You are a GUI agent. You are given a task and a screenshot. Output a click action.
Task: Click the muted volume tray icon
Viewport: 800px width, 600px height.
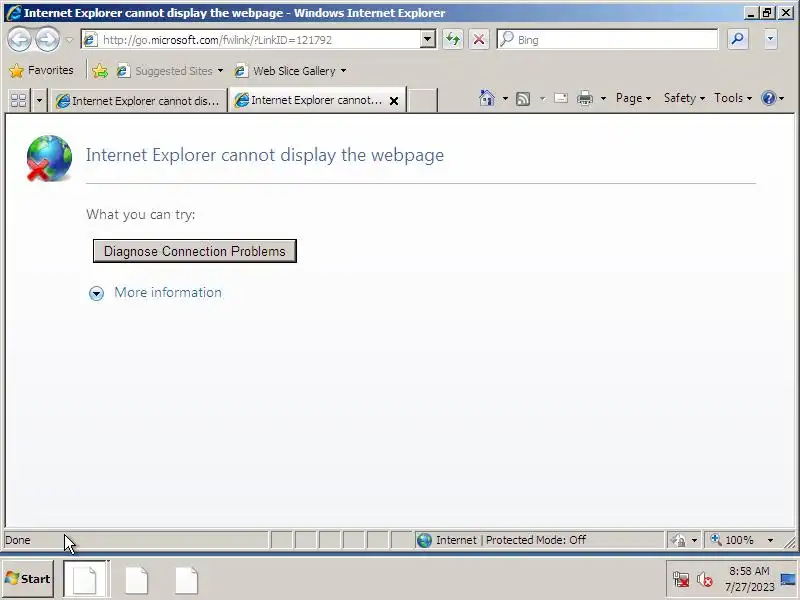[705, 580]
